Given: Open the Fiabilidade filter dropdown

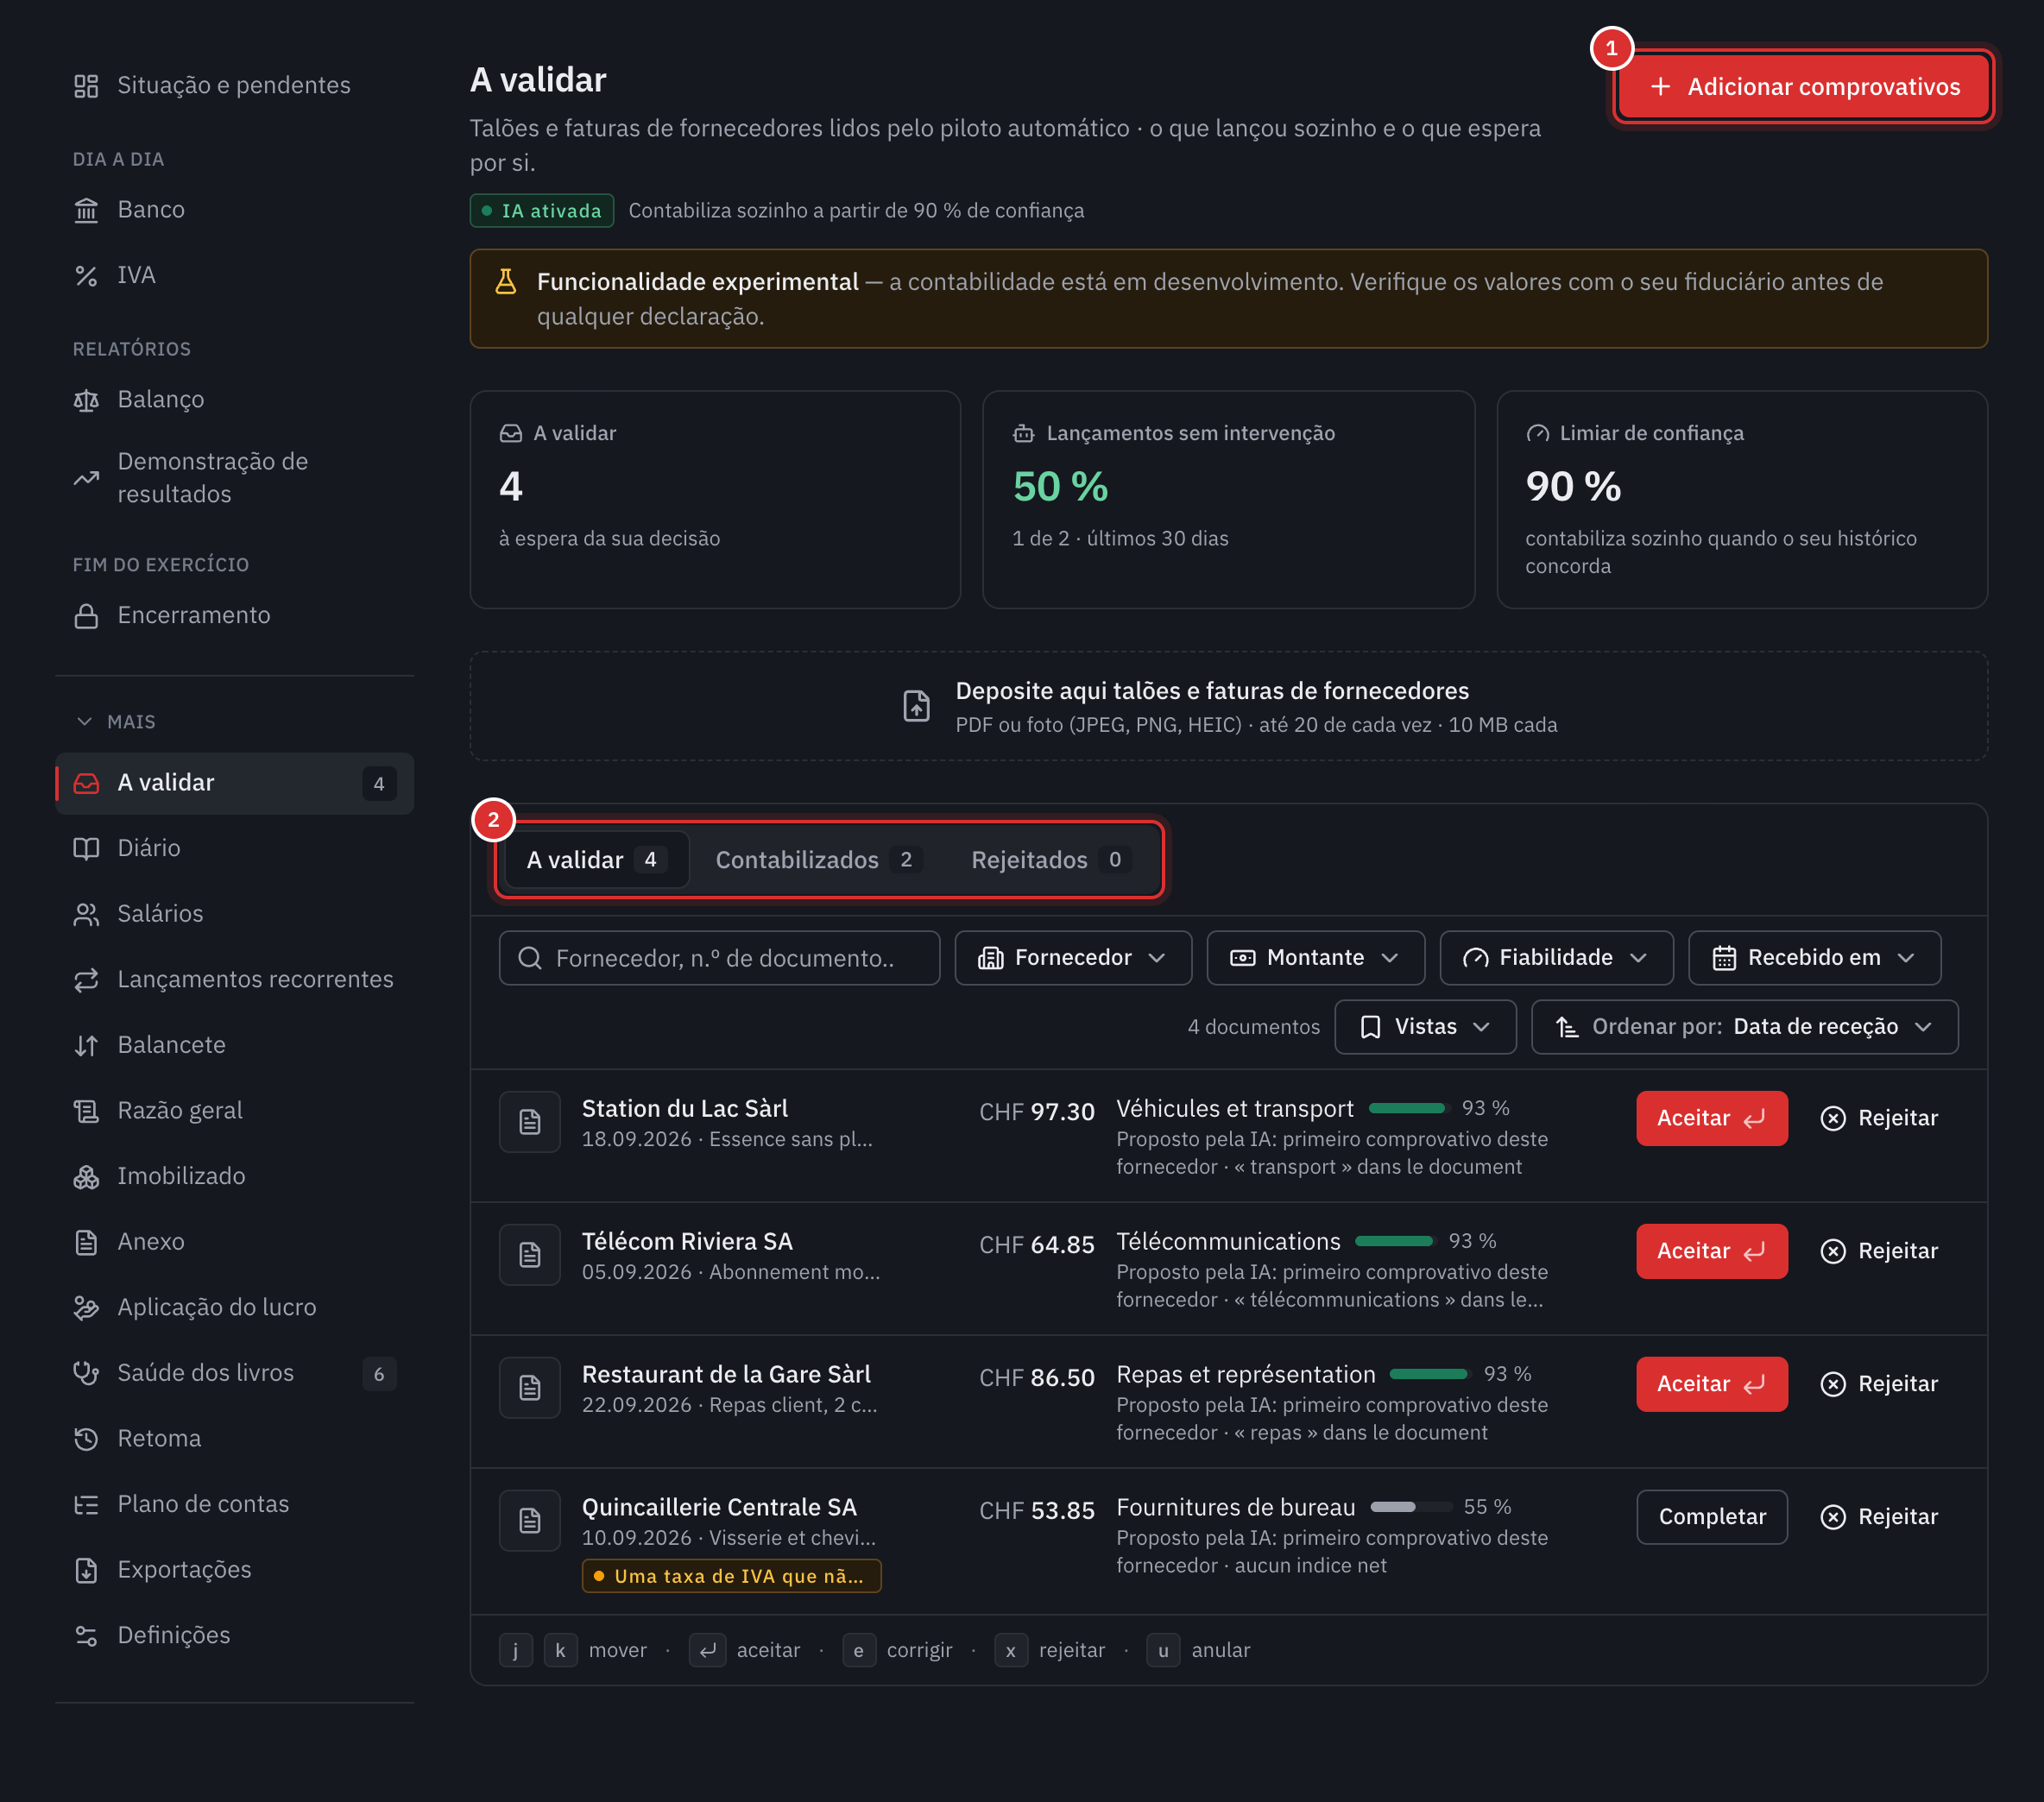Looking at the screenshot, I should (1556, 958).
